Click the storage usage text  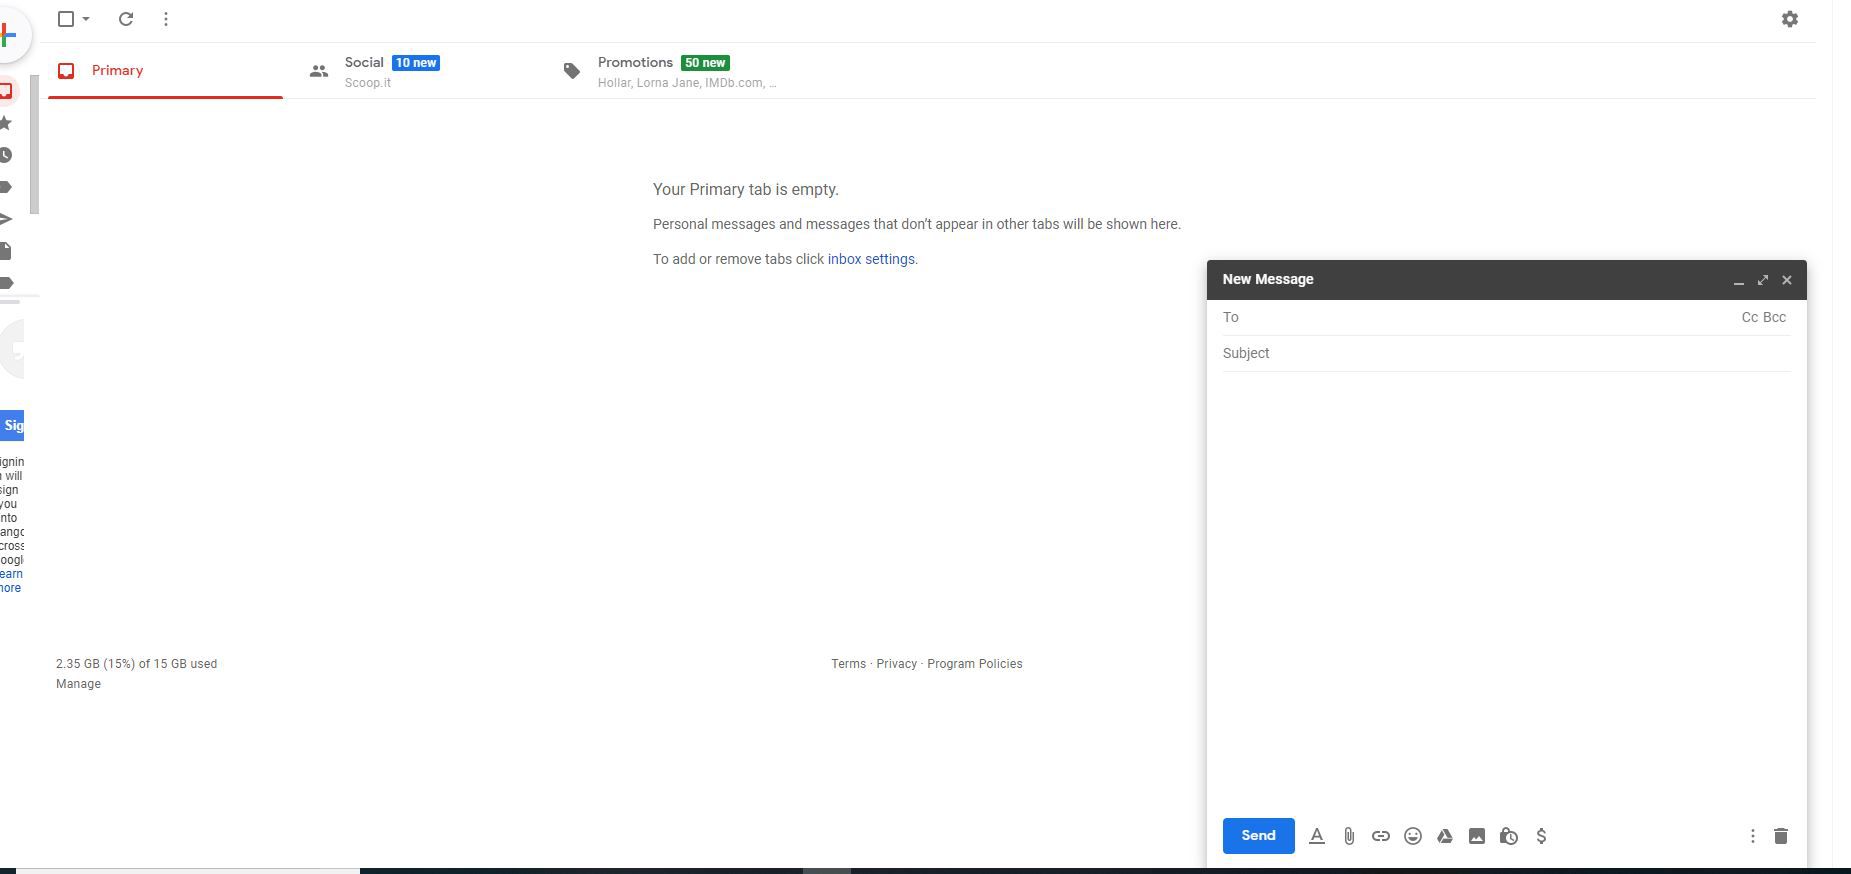tap(136, 664)
